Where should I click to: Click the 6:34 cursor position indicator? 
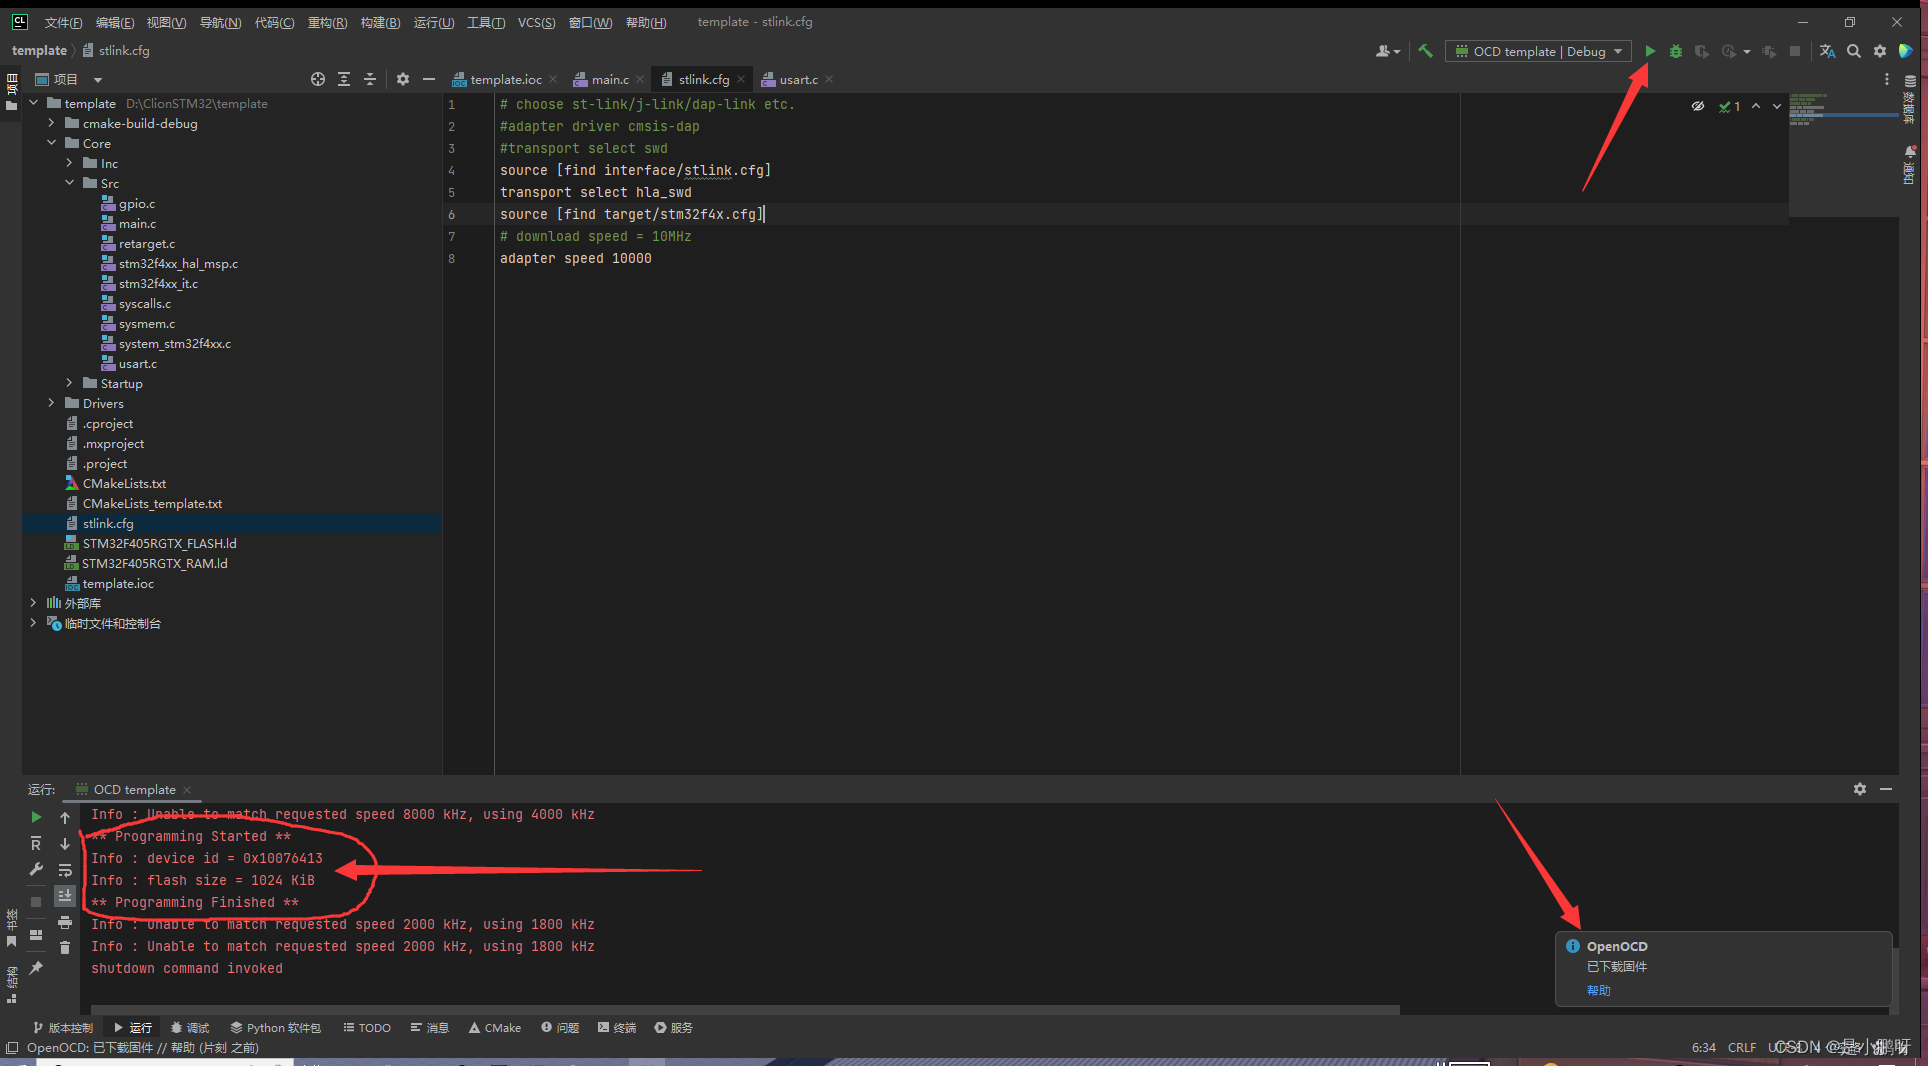tap(1703, 1047)
